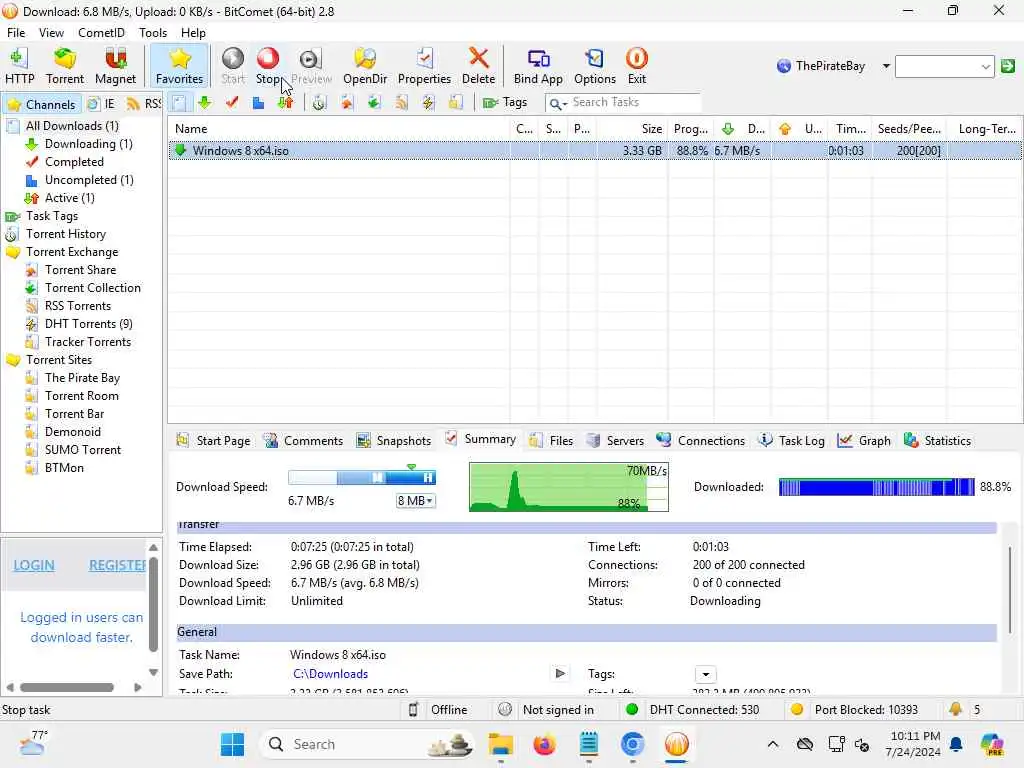Click the blue uncompleted filter icon
The height and width of the screenshot is (768, 1024).
(x=259, y=103)
